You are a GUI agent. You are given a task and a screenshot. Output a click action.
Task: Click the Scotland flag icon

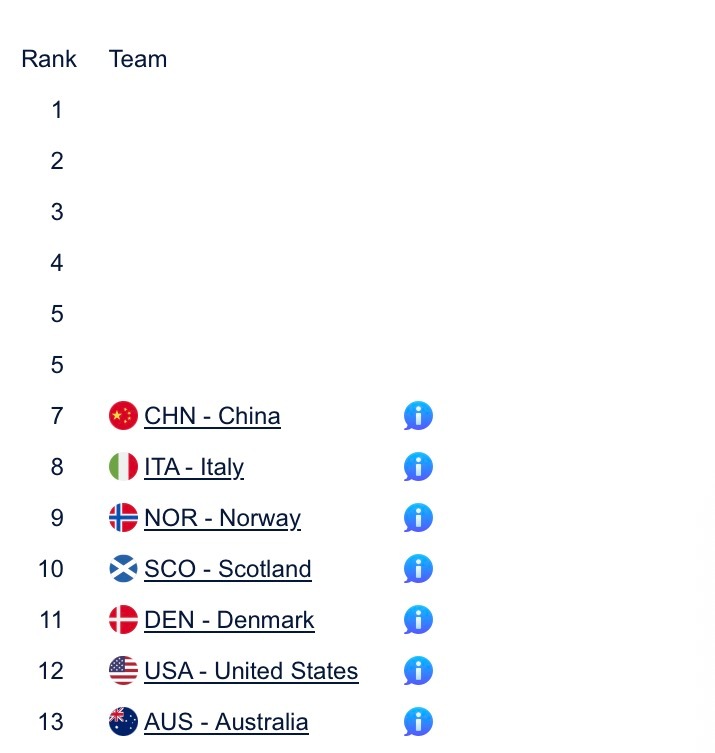tap(123, 569)
